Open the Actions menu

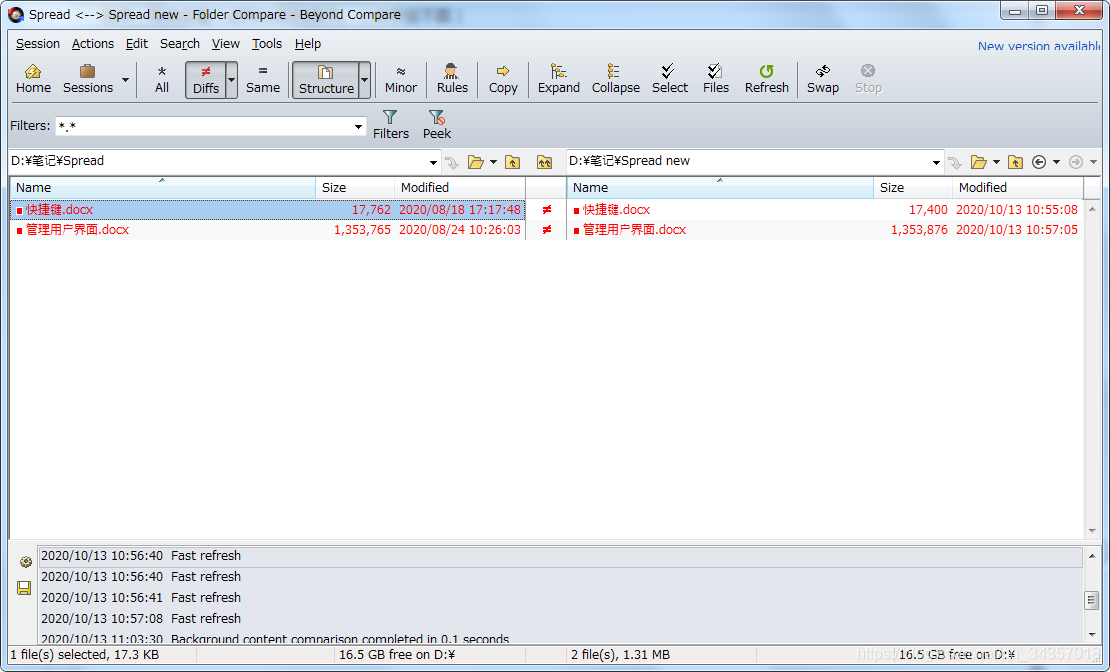point(93,44)
